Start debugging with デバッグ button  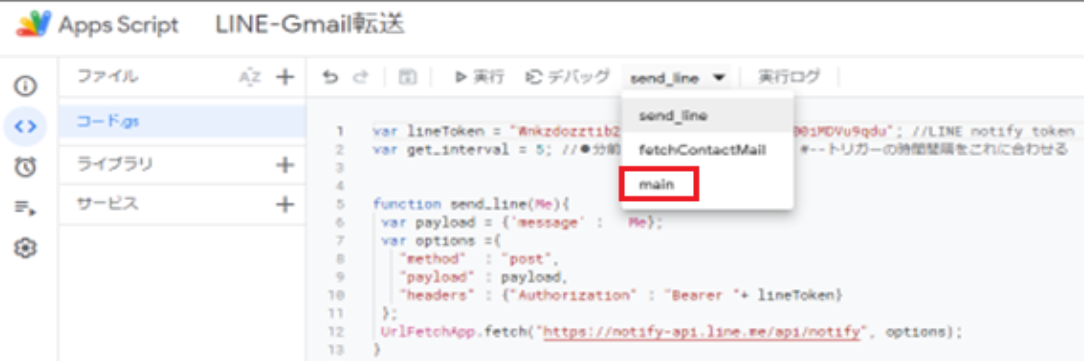point(568,77)
